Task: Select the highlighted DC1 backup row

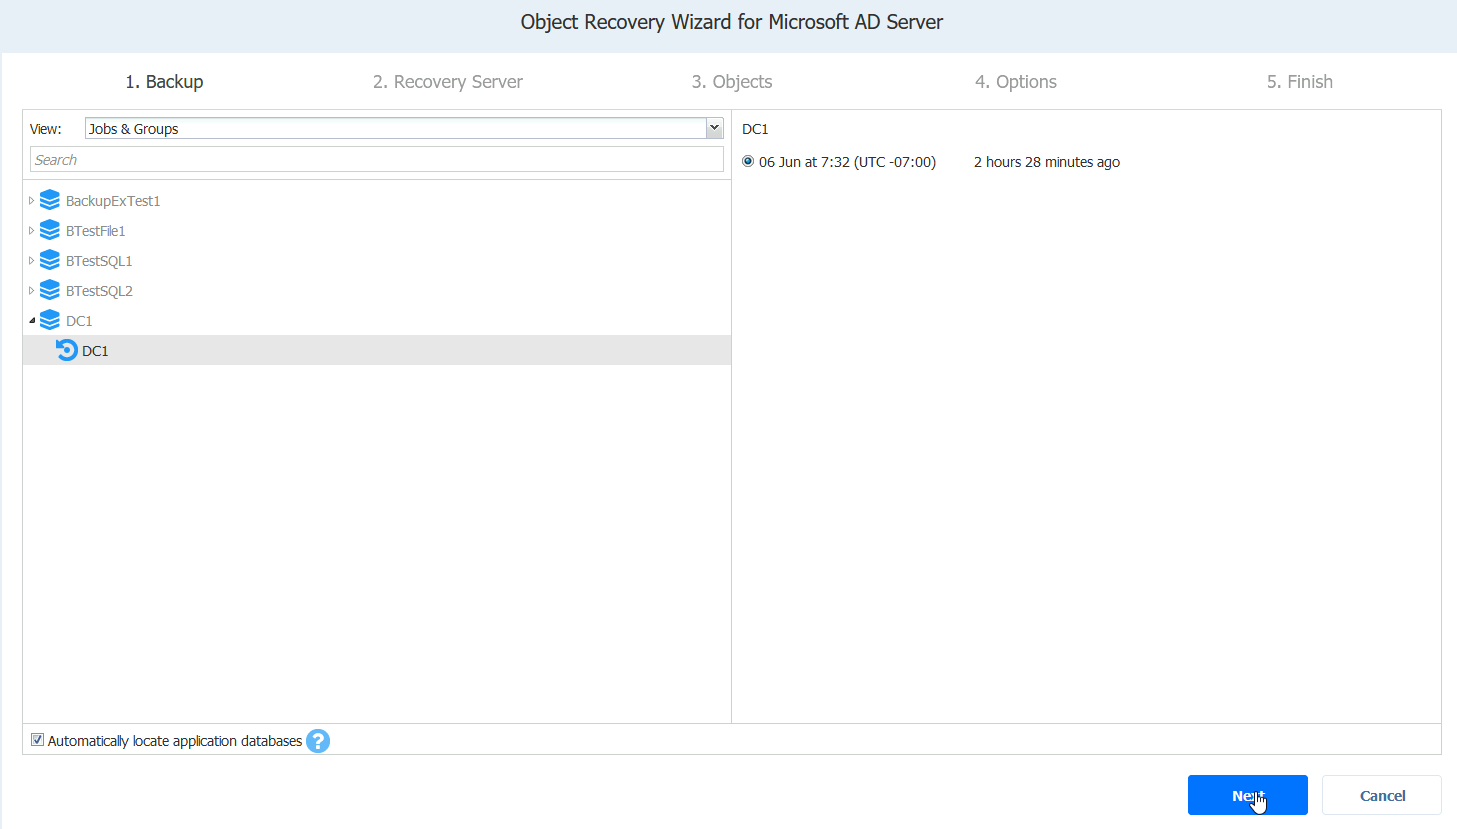Action: click(x=377, y=350)
